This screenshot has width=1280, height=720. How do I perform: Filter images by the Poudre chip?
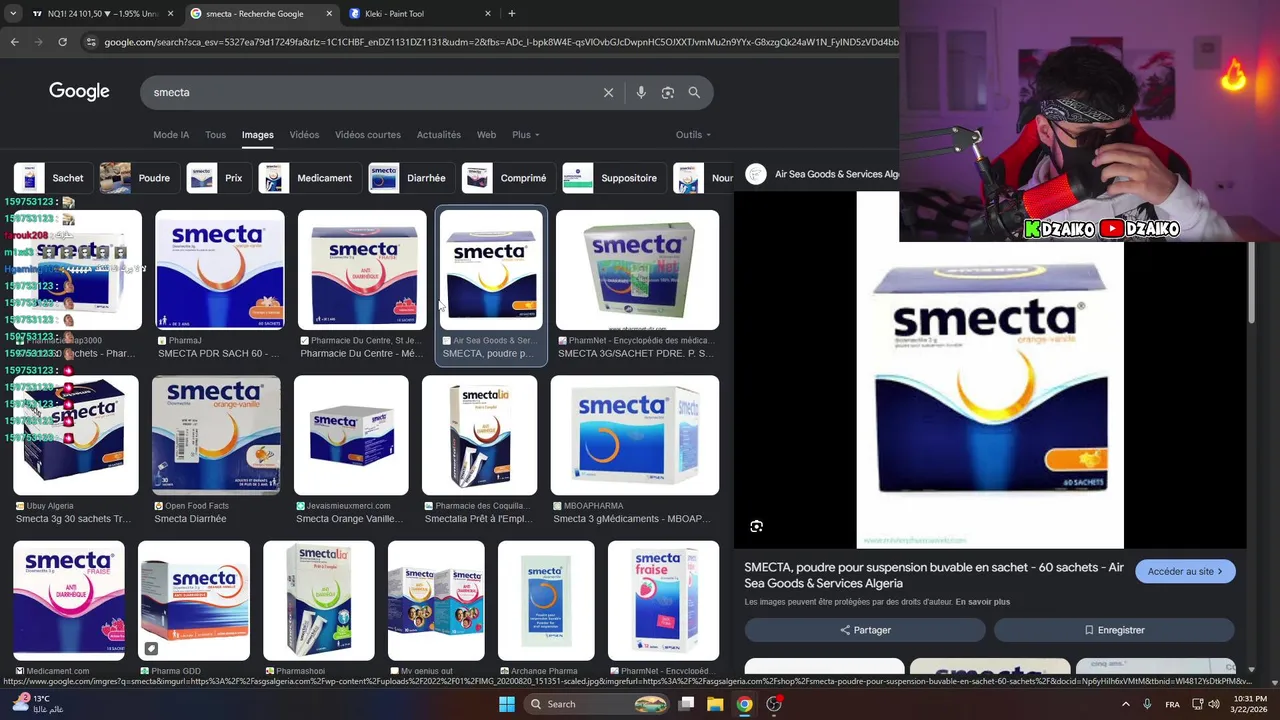point(139,178)
